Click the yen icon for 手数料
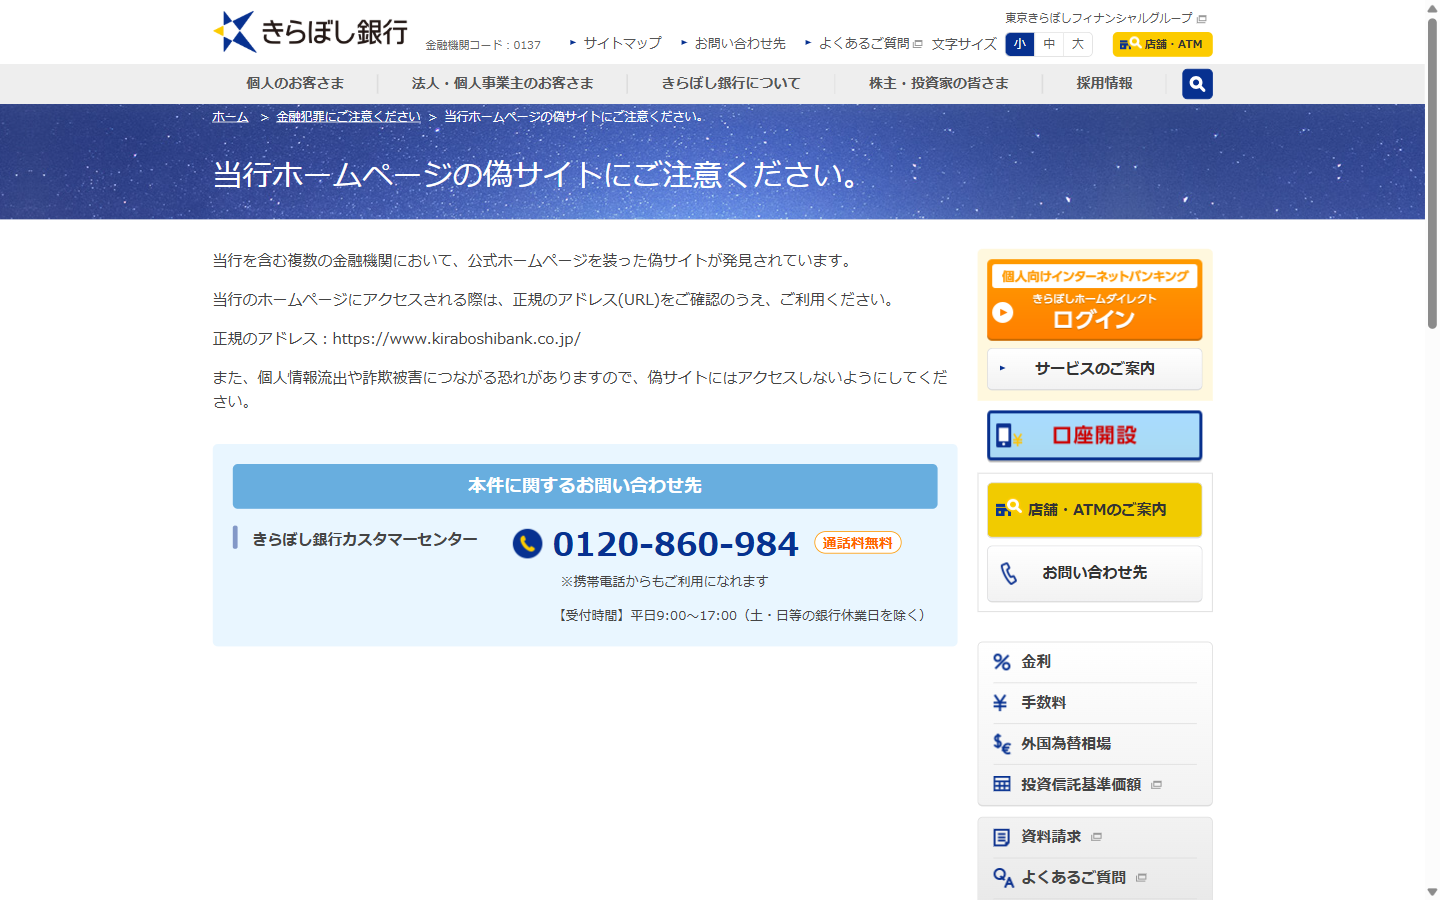1440x900 pixels. 1000,703
